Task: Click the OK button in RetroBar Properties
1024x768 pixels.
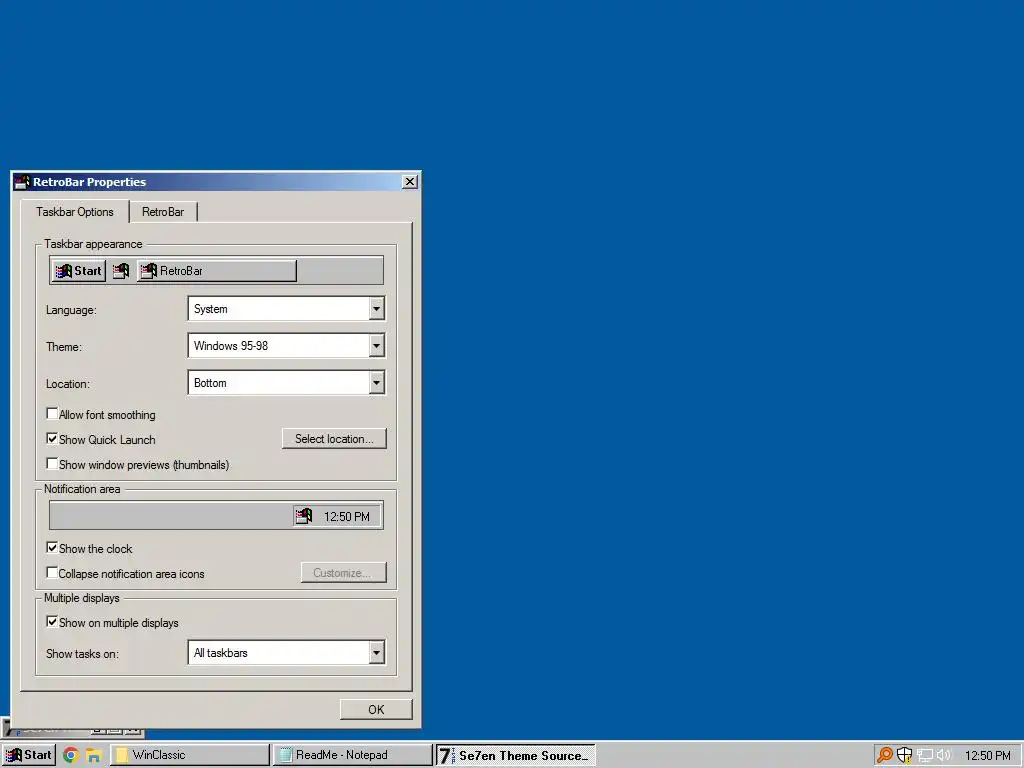Action: (376, 709)
